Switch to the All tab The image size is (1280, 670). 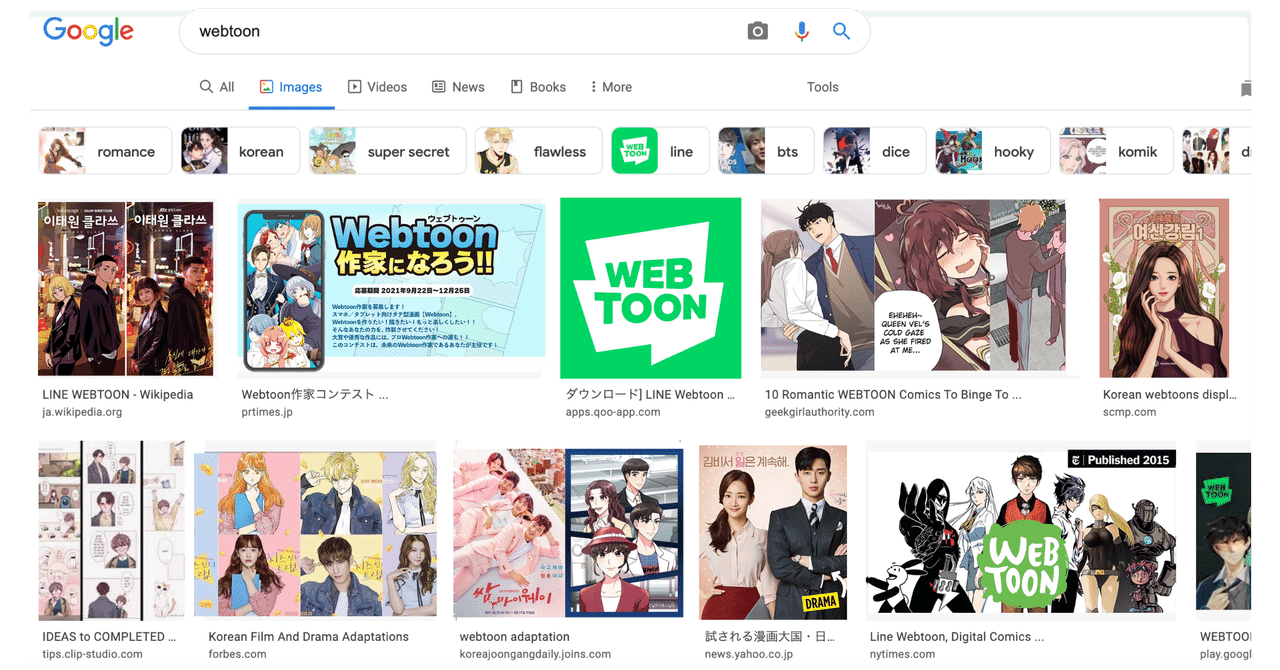coord(217,87)
